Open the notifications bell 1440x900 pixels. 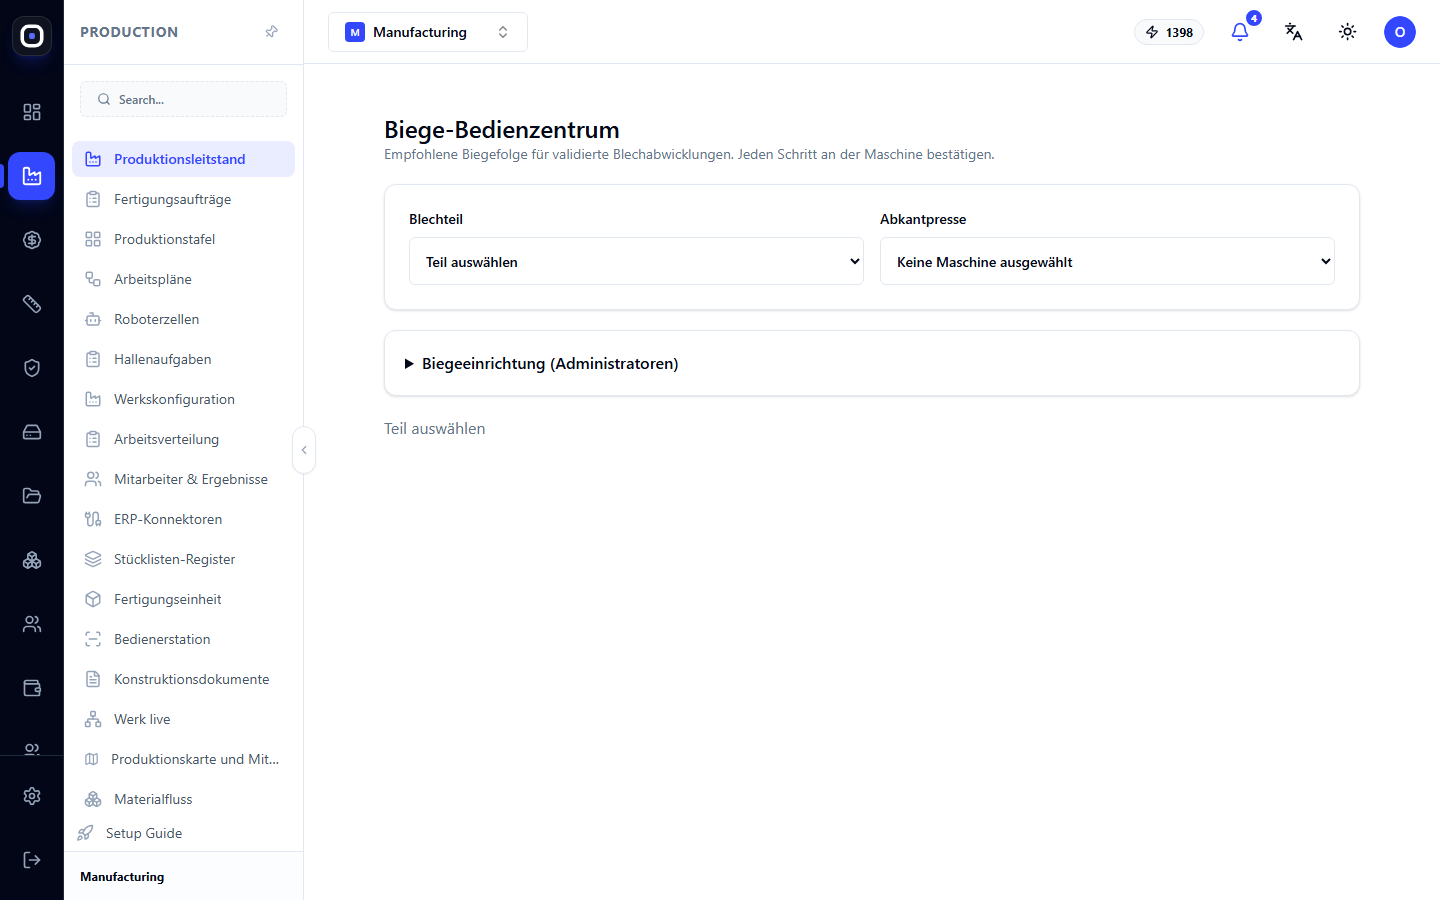pyautogui.click(x=1240, y=32)
